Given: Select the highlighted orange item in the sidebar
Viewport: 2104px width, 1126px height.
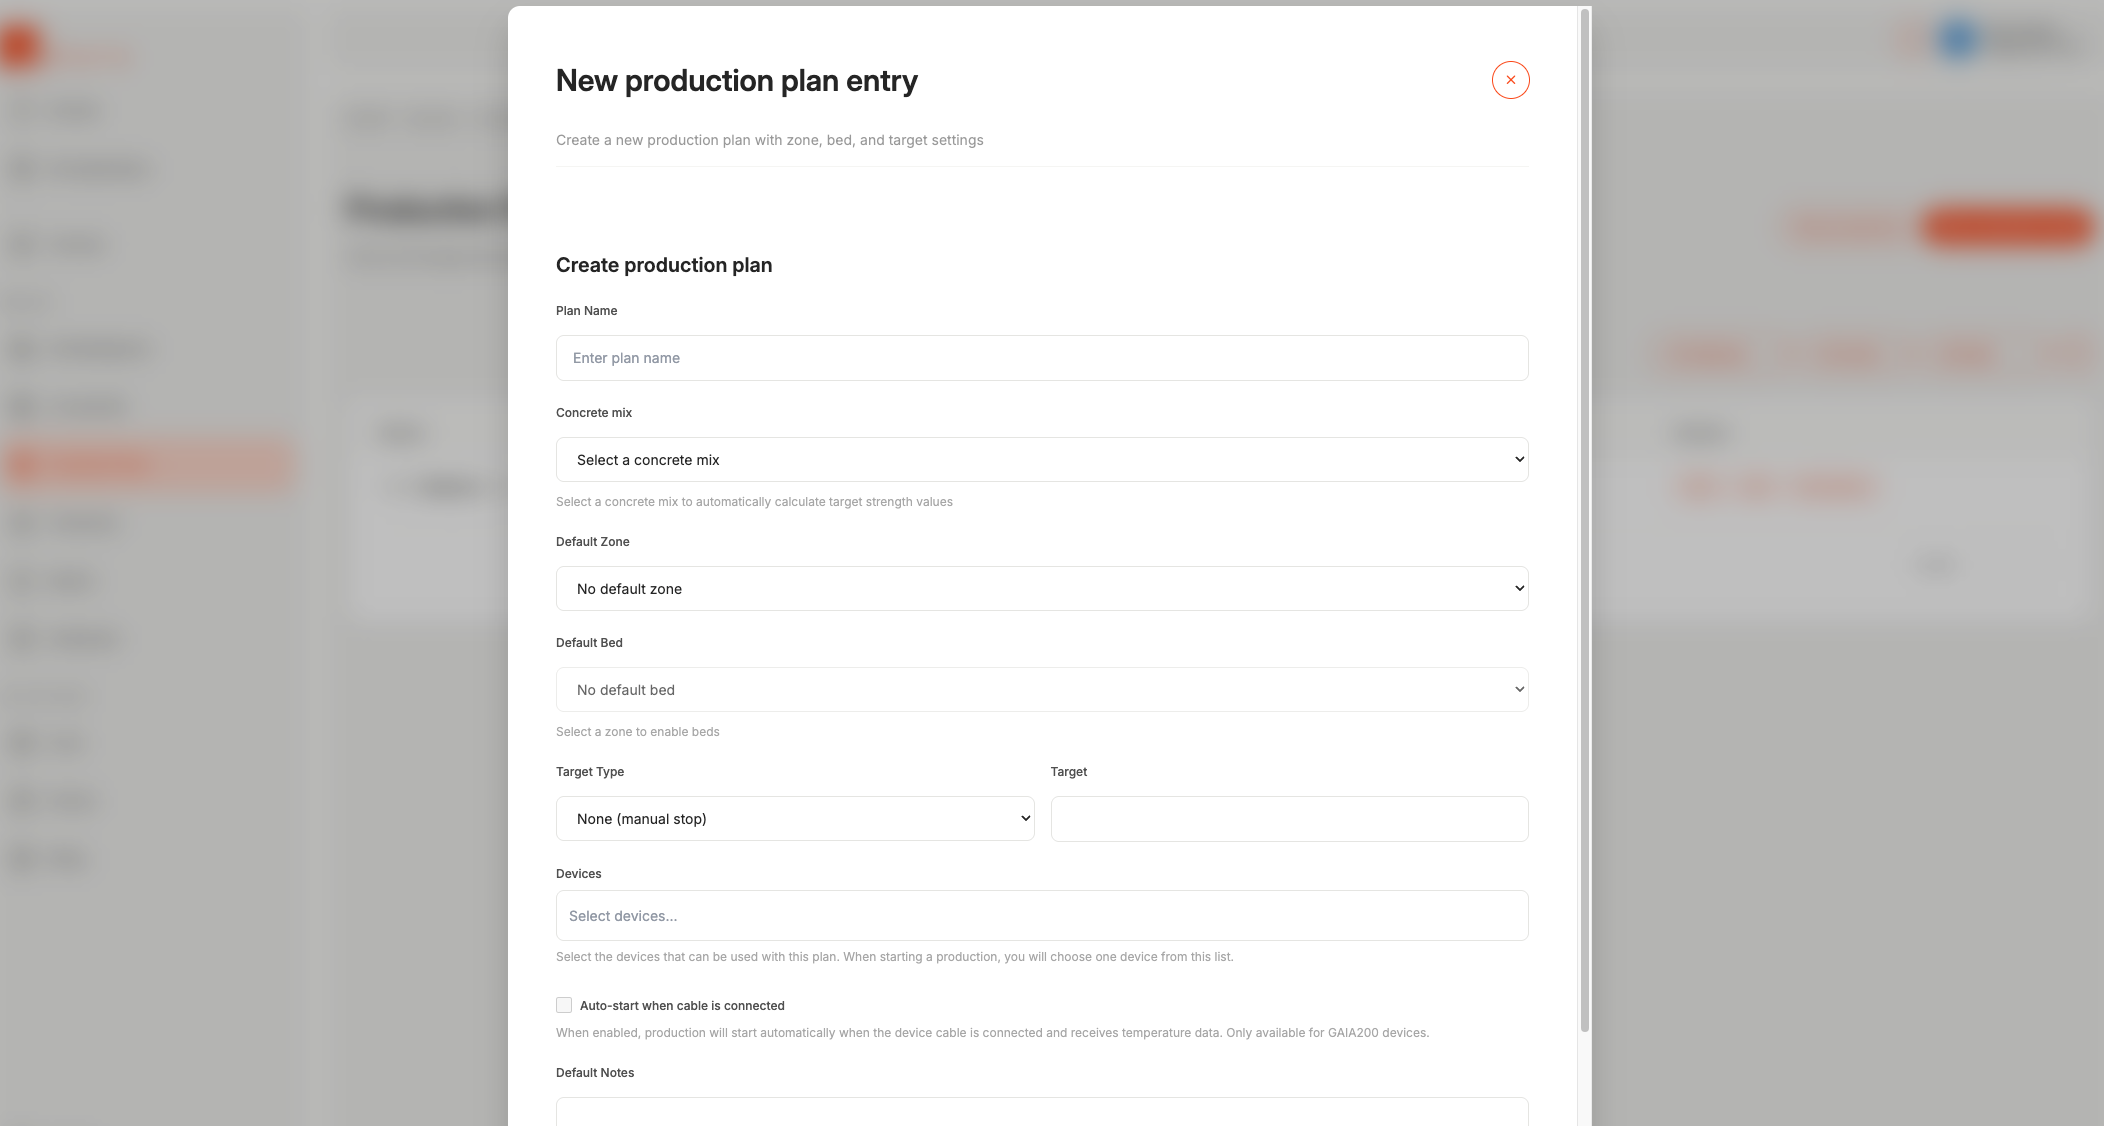Looking at the screenshot, I should [150, 464].
